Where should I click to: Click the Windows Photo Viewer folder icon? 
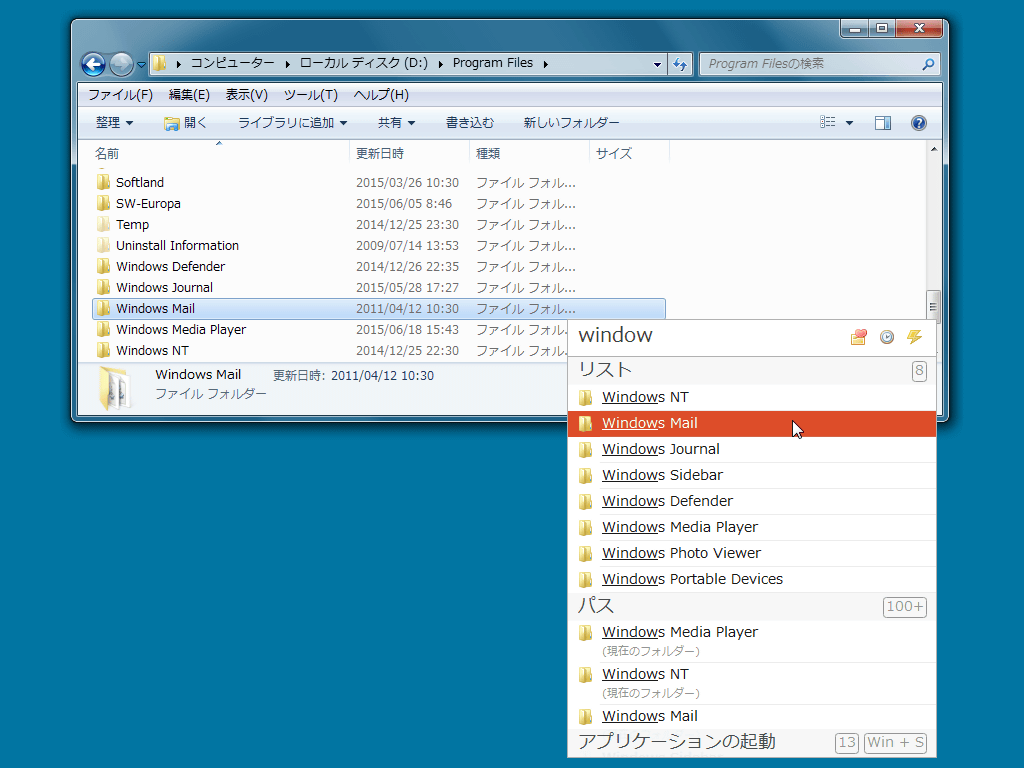[586, 554]
